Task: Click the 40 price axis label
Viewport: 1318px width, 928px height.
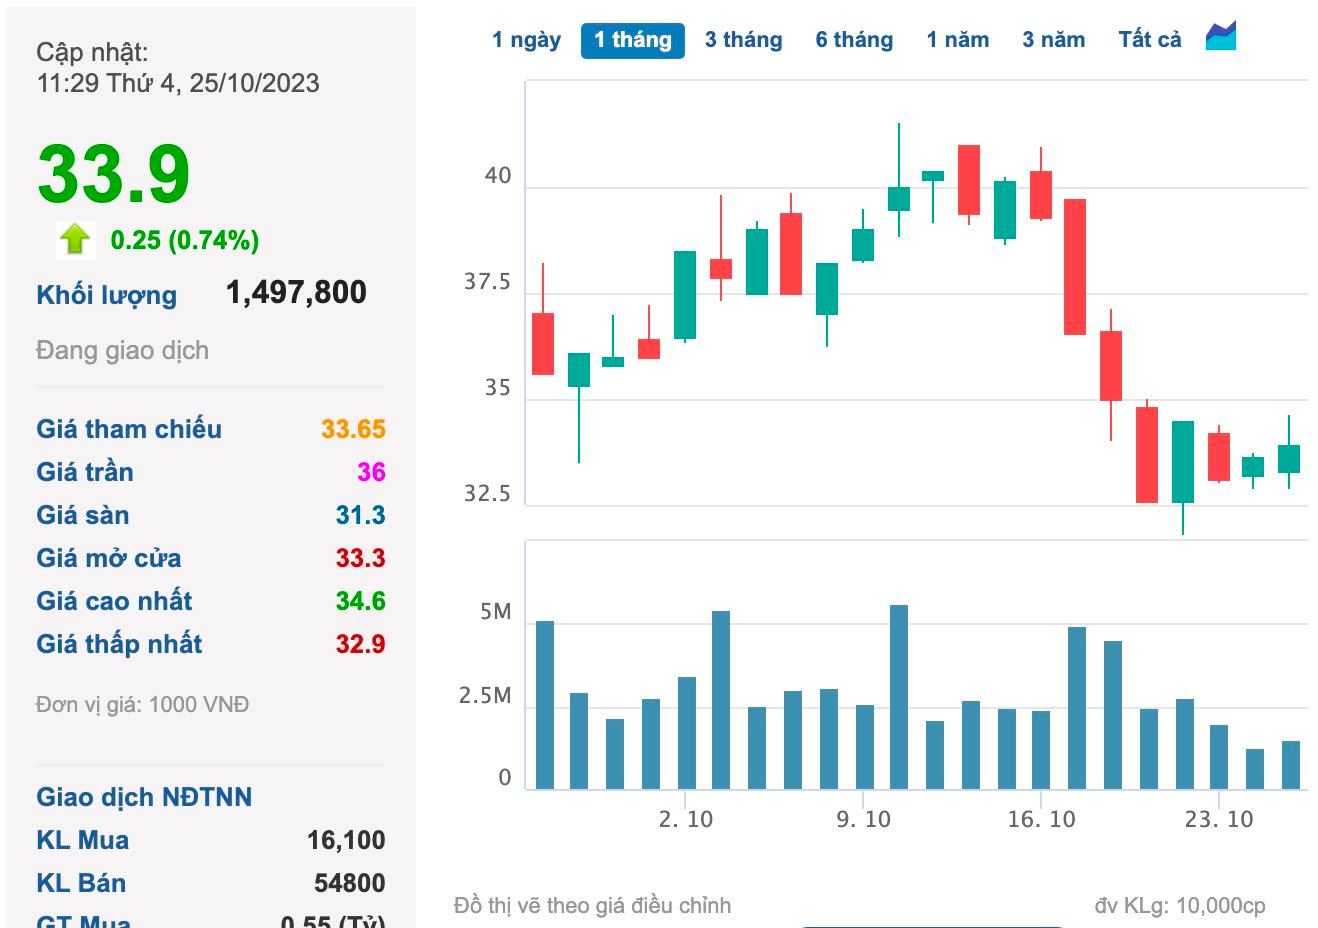Action: click(x=498, y=176)
